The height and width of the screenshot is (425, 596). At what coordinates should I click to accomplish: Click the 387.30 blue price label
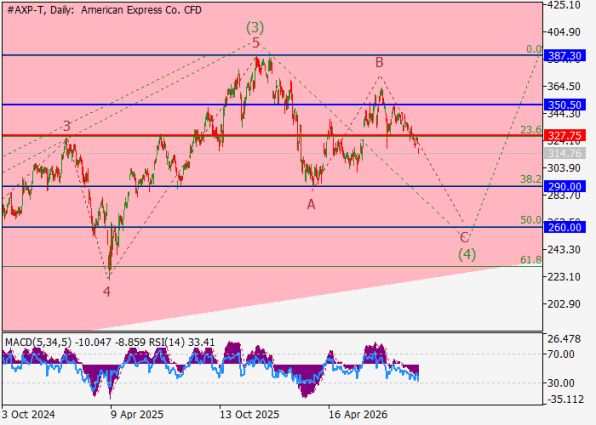[564, 56]
